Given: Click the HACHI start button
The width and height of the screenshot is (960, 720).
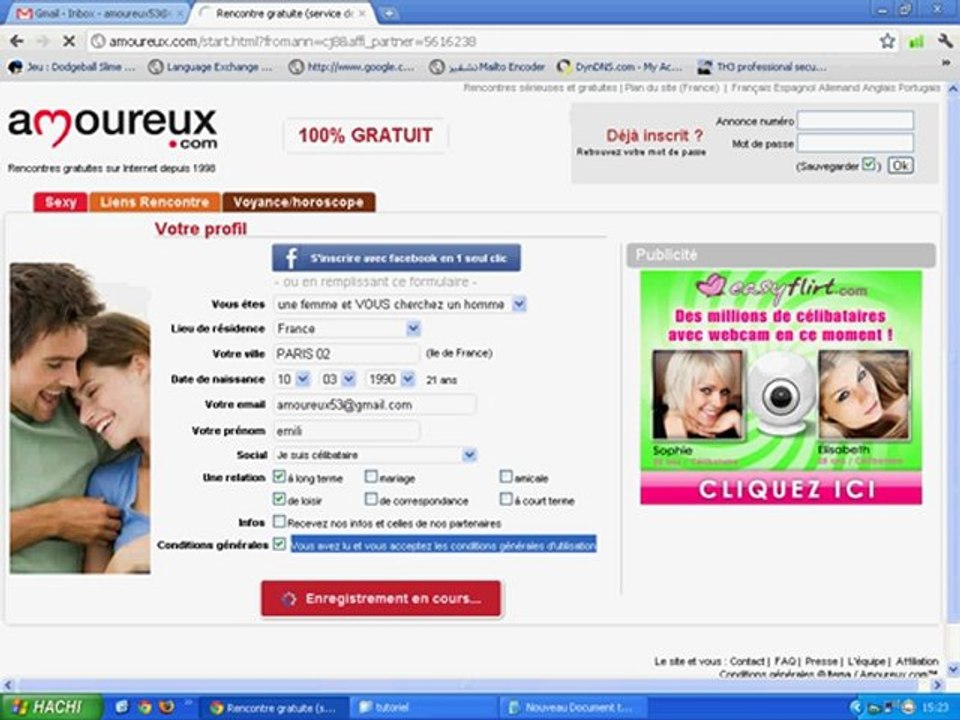Looking at the screenshot, I should 51,707.
